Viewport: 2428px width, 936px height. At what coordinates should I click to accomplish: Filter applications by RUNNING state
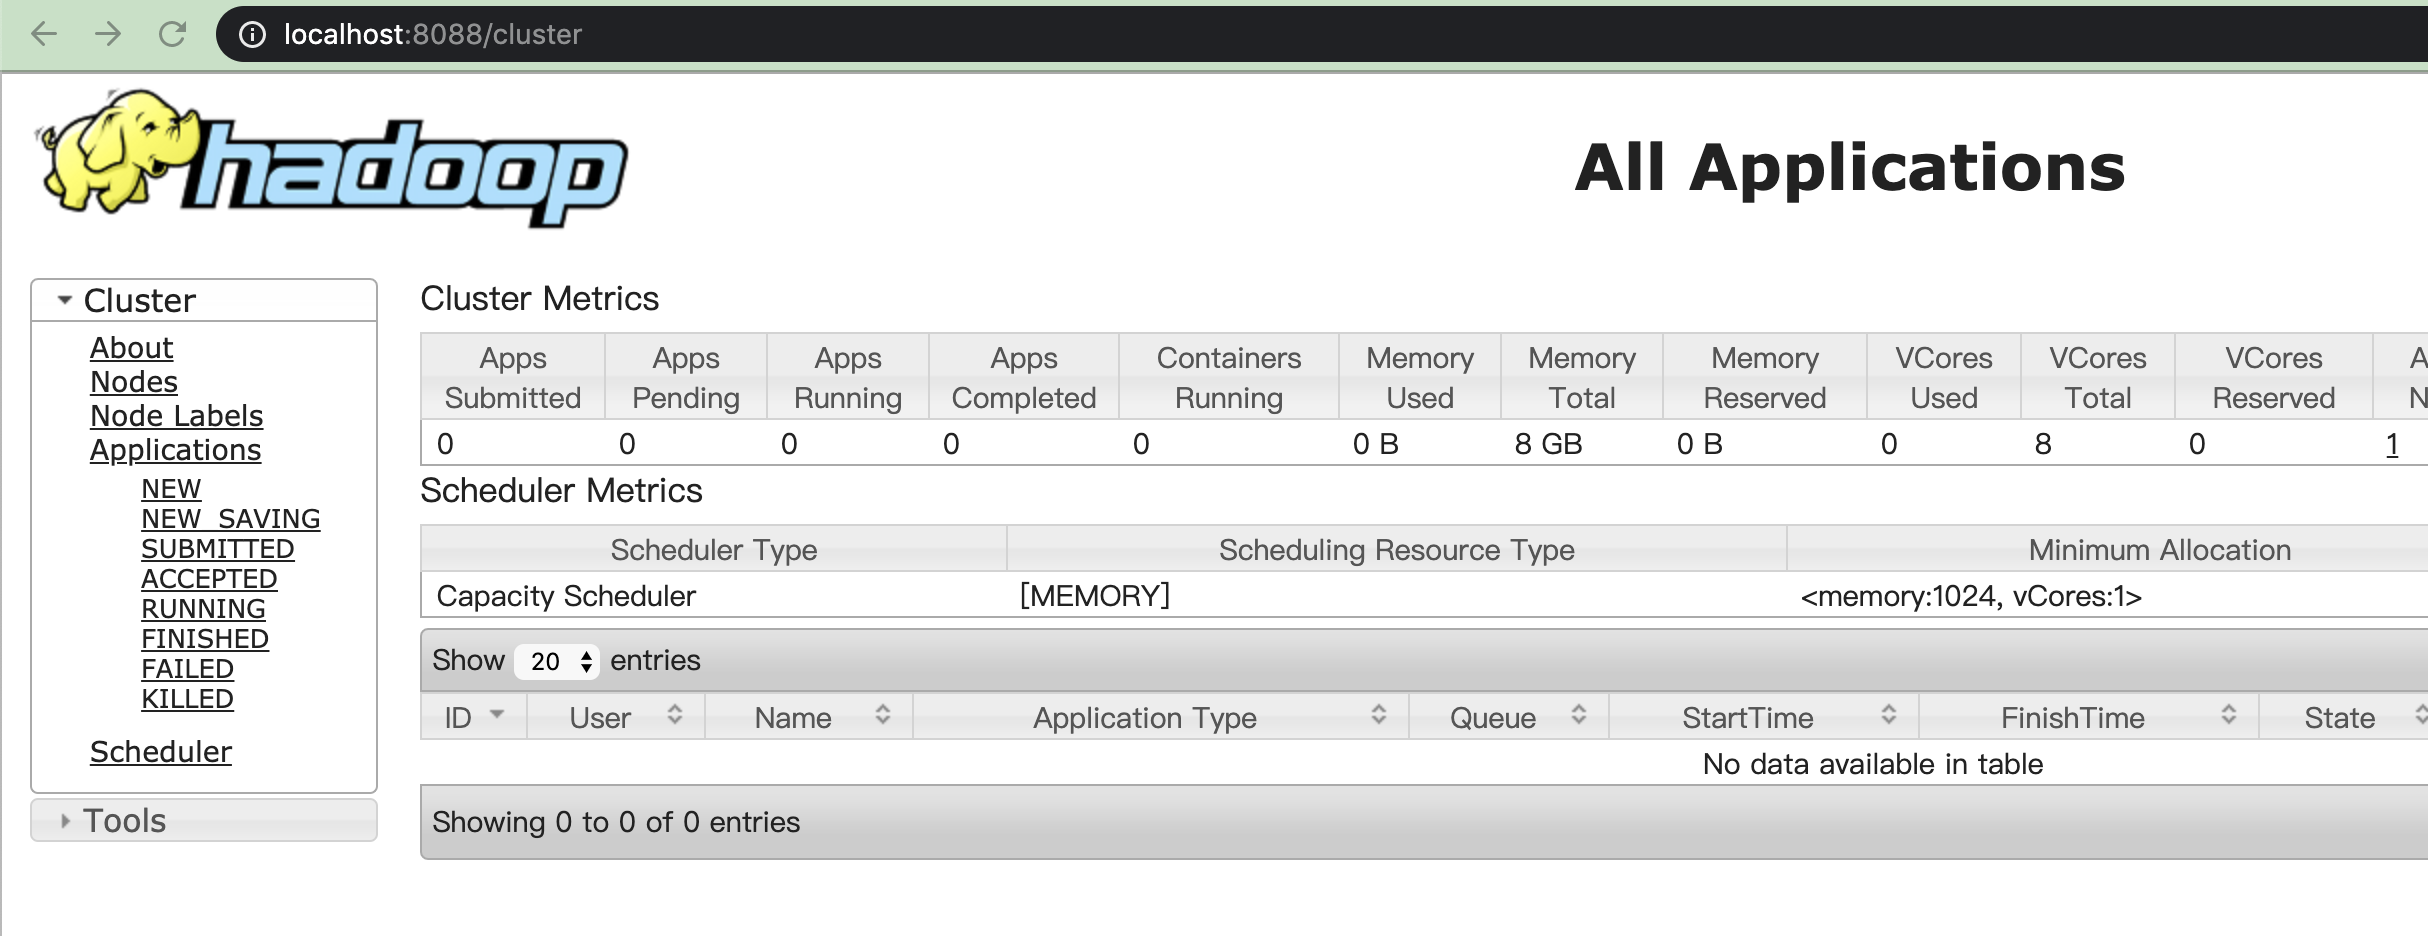click(x=203, y=609)
